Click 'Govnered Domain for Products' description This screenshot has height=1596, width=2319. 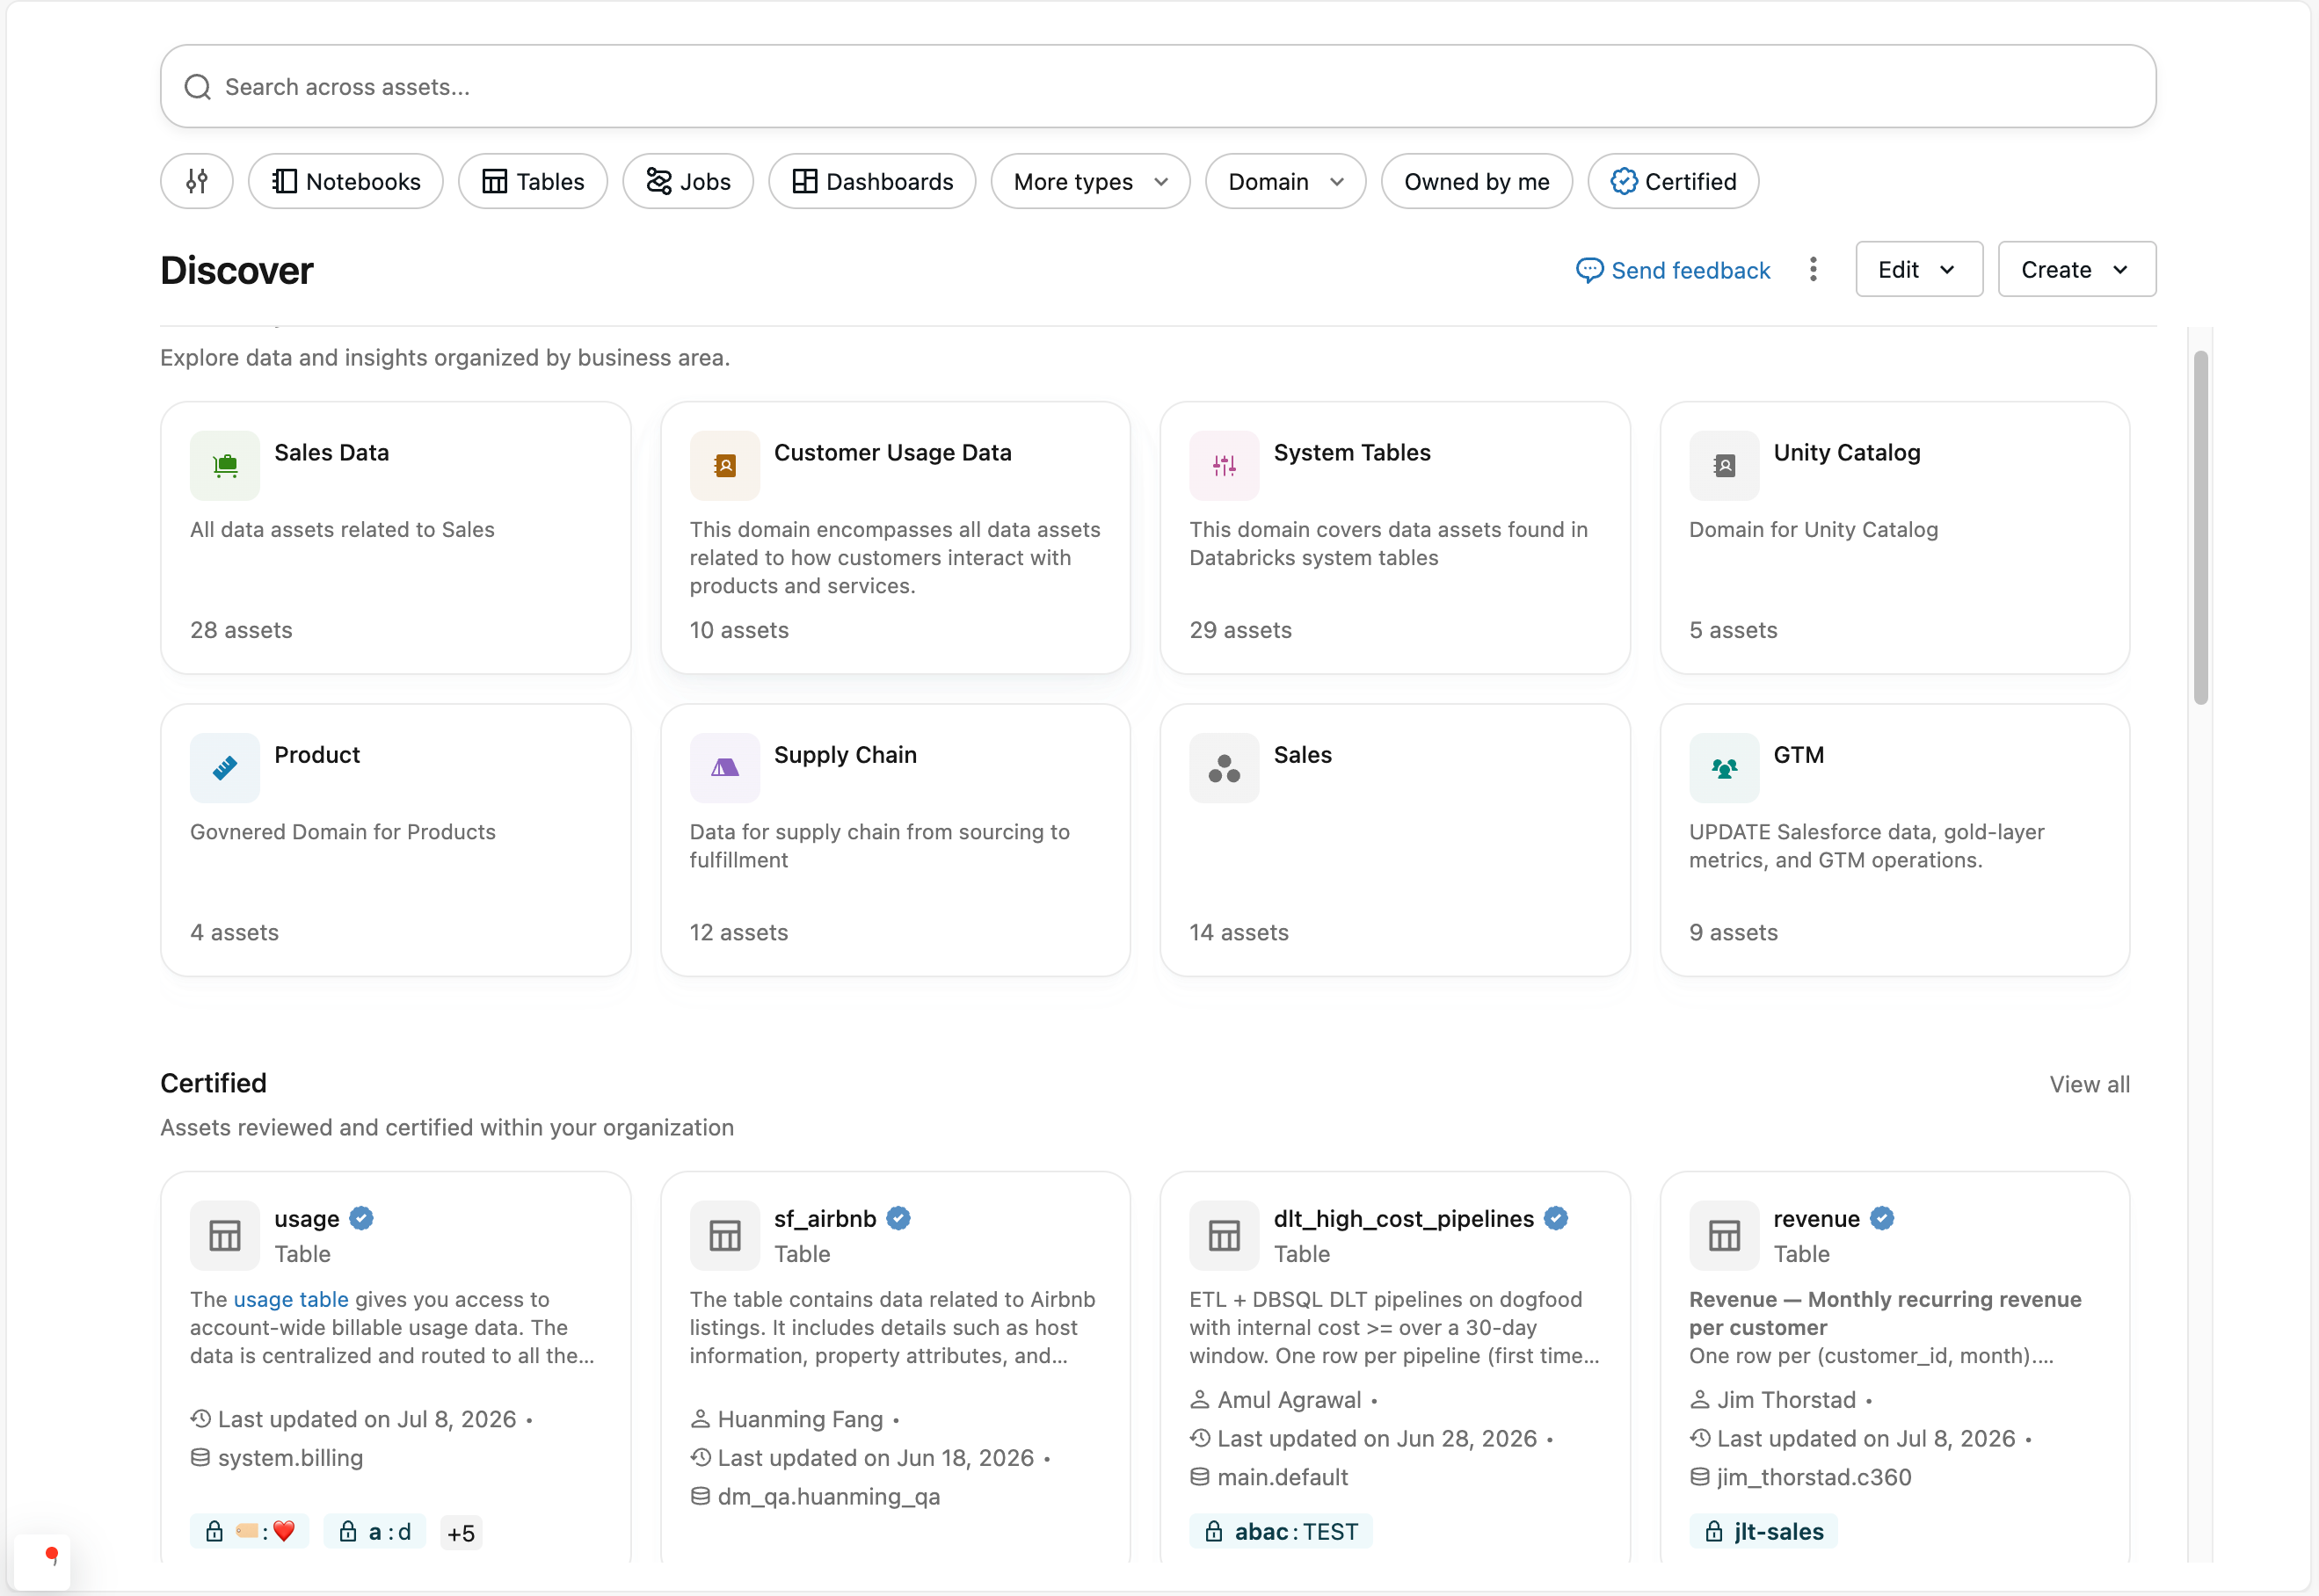pos(343,832)
